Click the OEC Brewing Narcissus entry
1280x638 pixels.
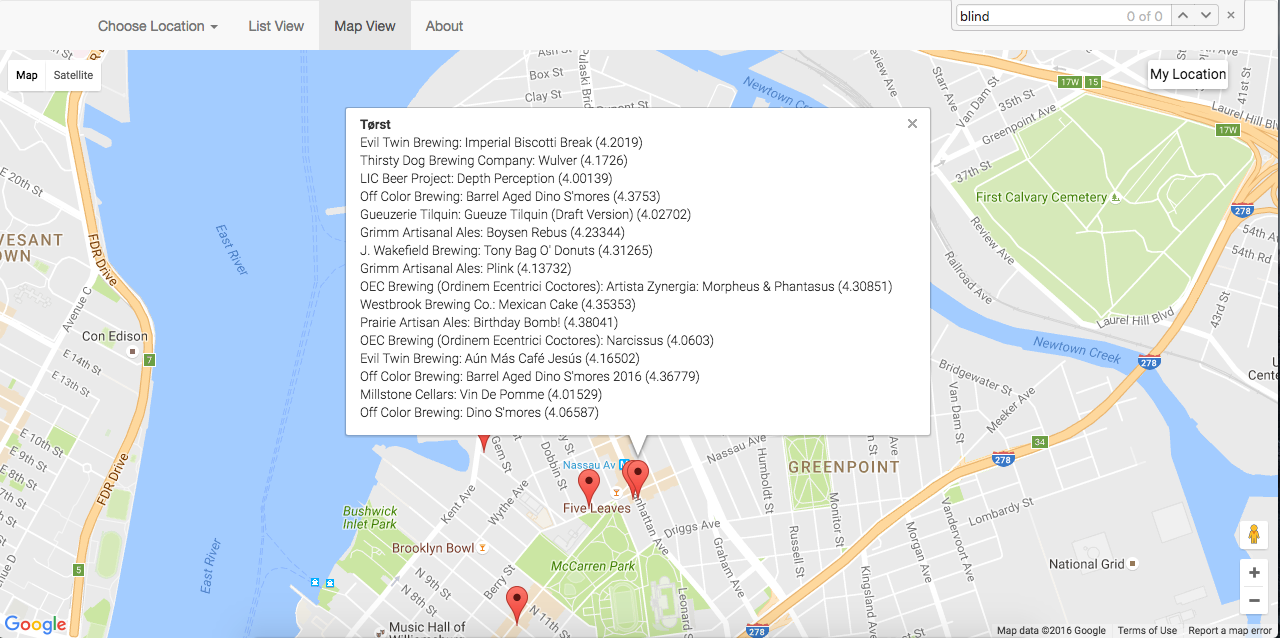537,340
